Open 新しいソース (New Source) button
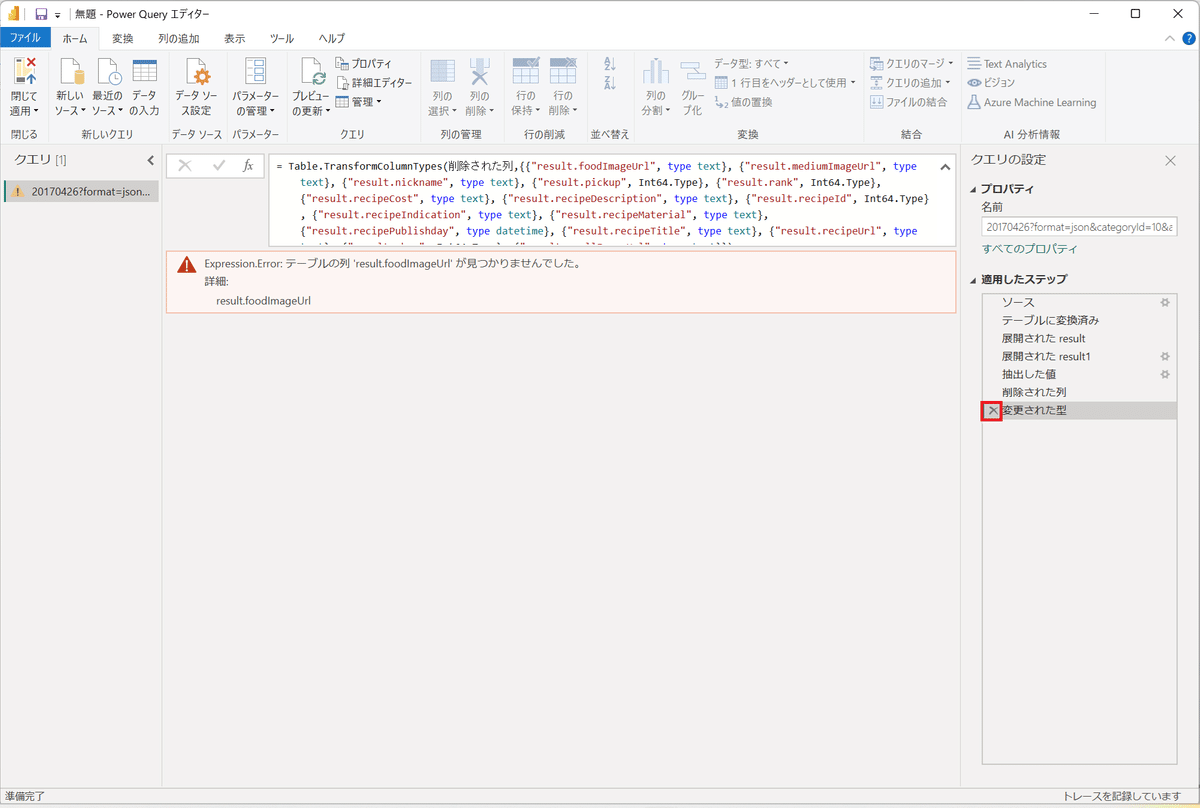Image resolution: width=1200 pixels, height=808 pixels. coord(70,88)
